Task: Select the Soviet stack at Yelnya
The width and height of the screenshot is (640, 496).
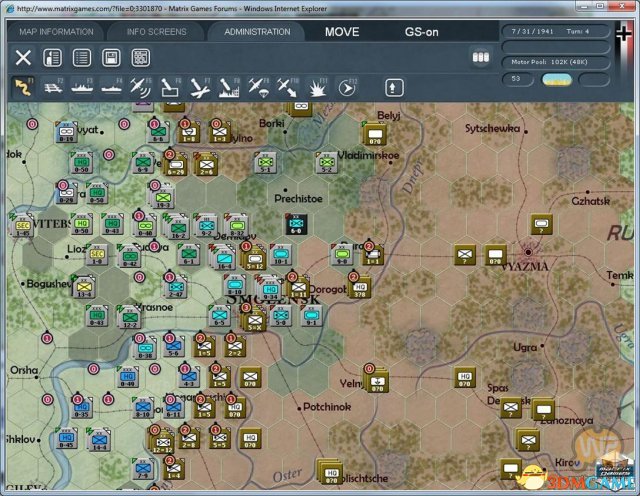Action: (376, 381)
